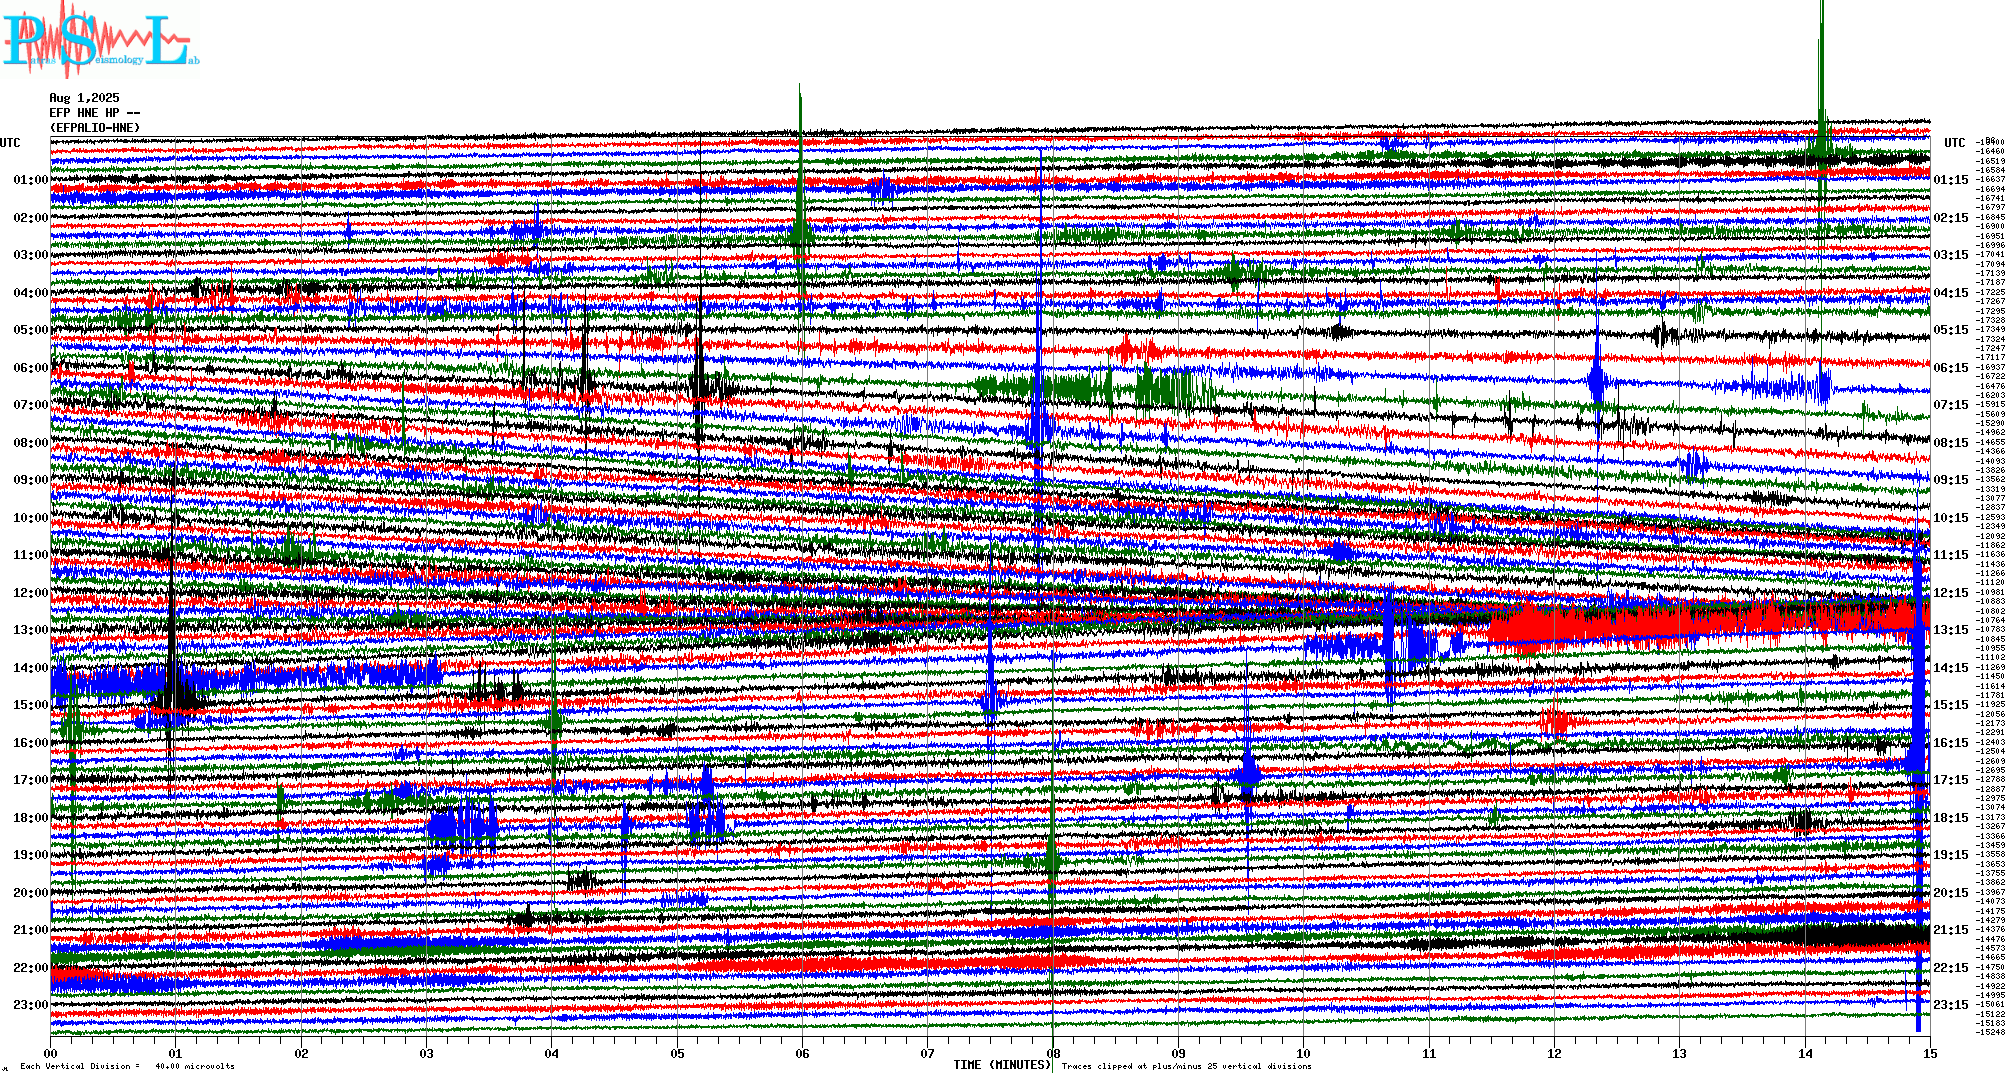This screenshot has width=2010, height=1080.
Task: Click the '11:00' hour label on the left
Action: [x=31, y=555]
